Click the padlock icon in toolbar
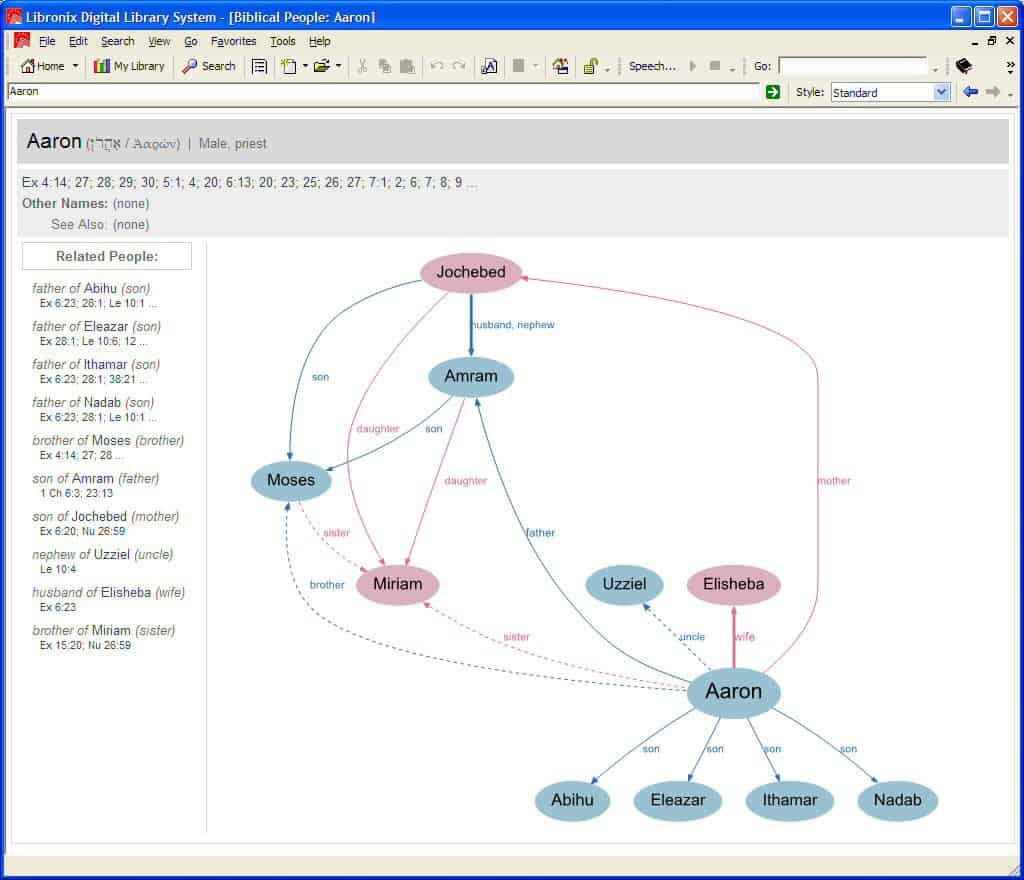 [x=590, y=66]
